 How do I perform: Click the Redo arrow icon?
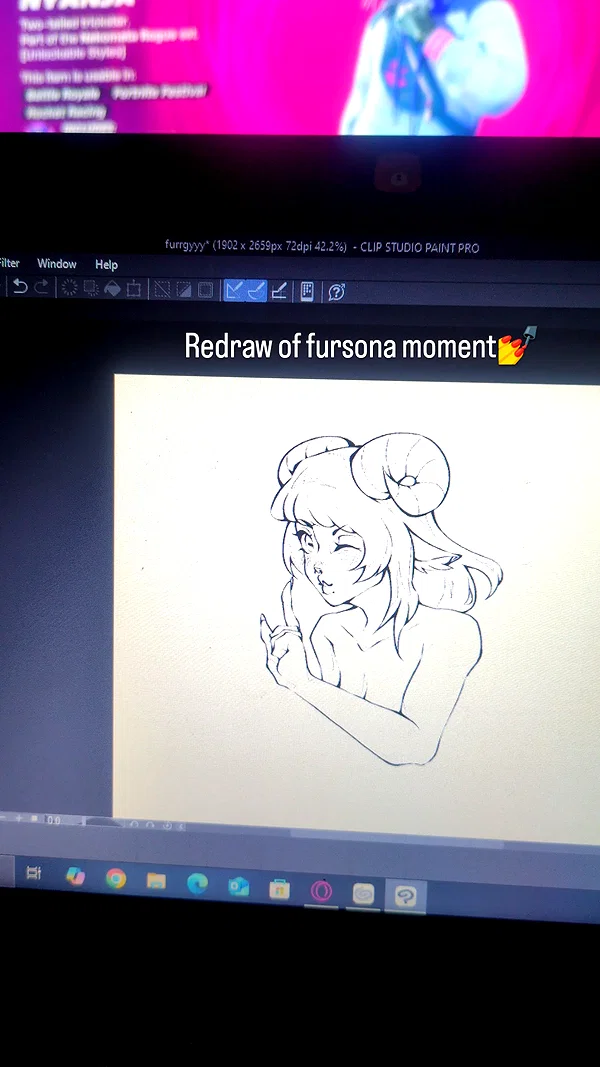[x=41, y=287]
